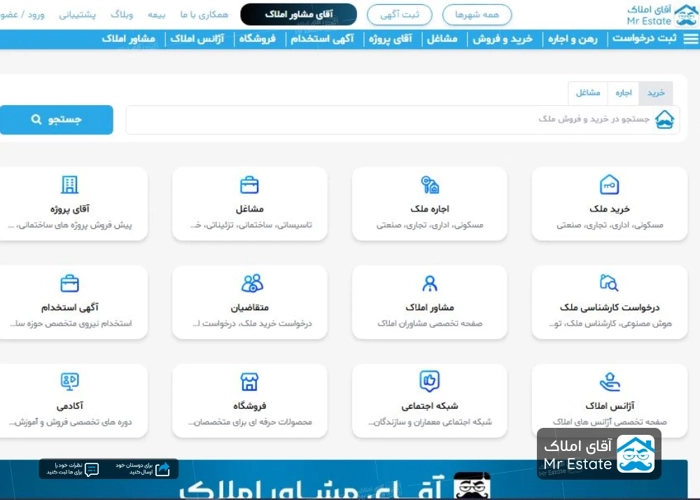Click the آقای مشاور املاک bottom banner

[344, 480]
